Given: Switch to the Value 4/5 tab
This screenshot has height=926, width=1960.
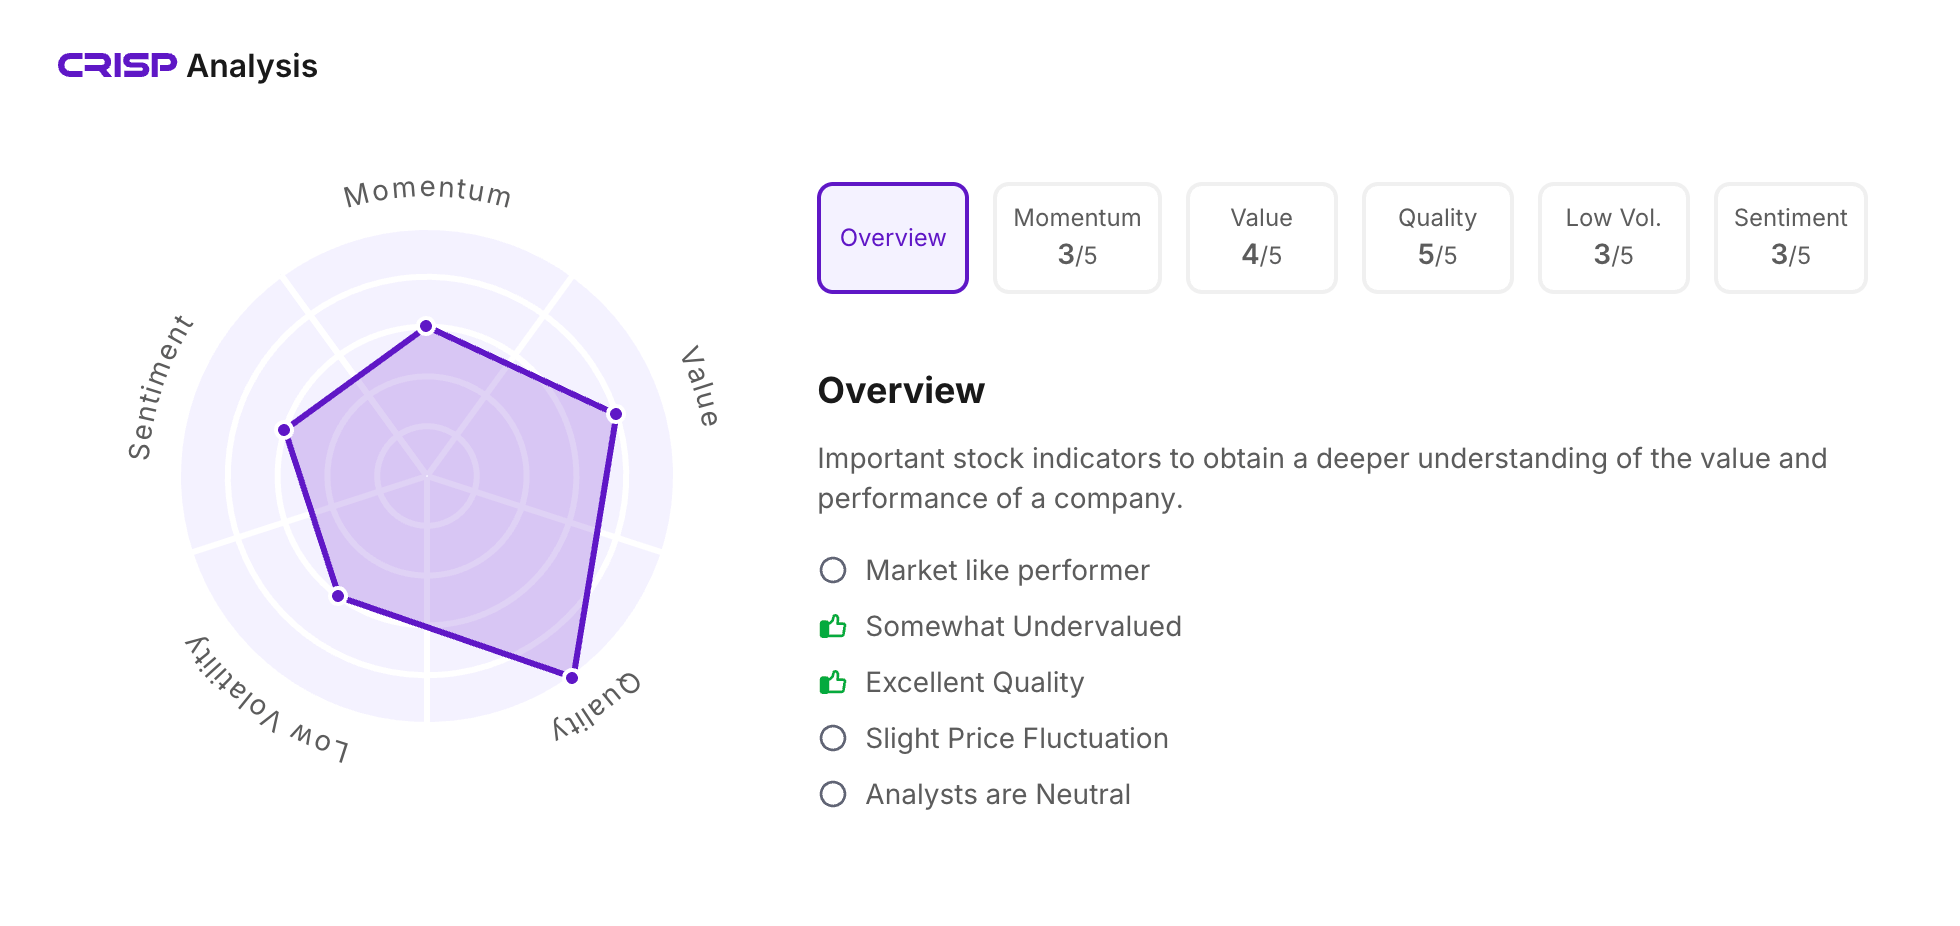Looking at the screenshot, I should pyautogui.click(x=1261, y=238).
